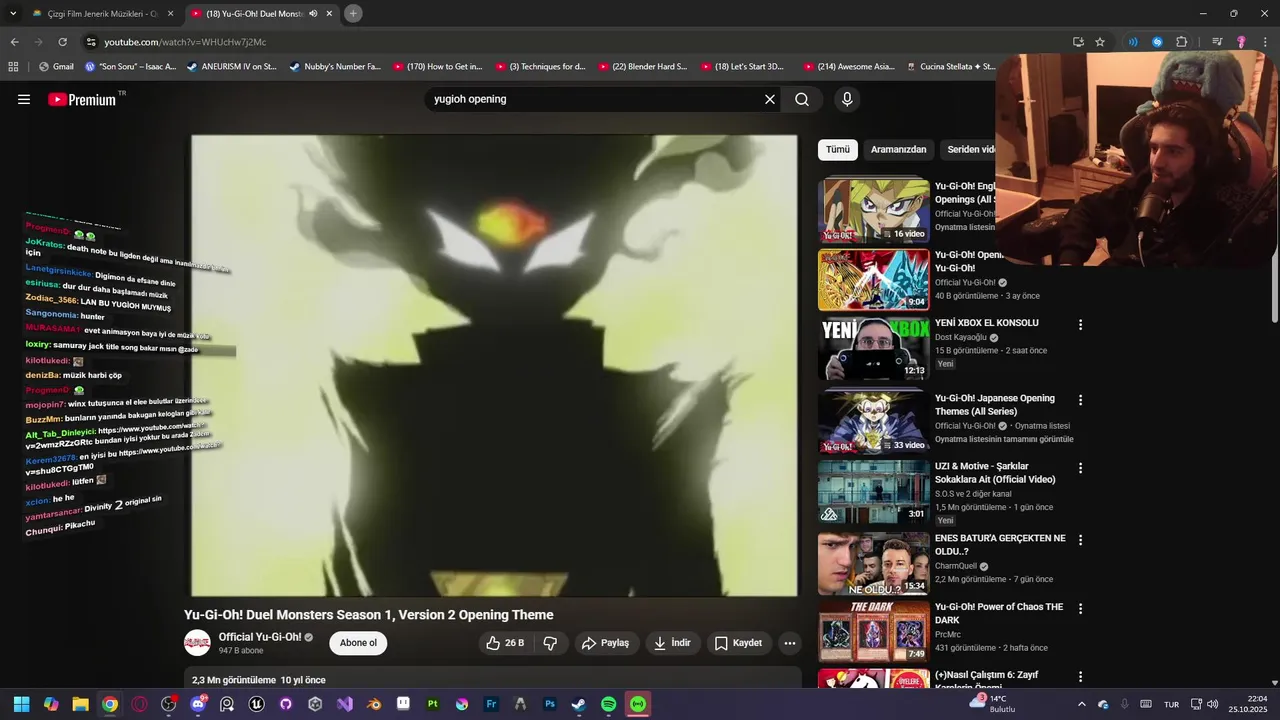Dislike the Yu-Gi-Oh! video
The width and height of the screenshot is (1280, 720).
pyautogui.click(x=550, y=643)
